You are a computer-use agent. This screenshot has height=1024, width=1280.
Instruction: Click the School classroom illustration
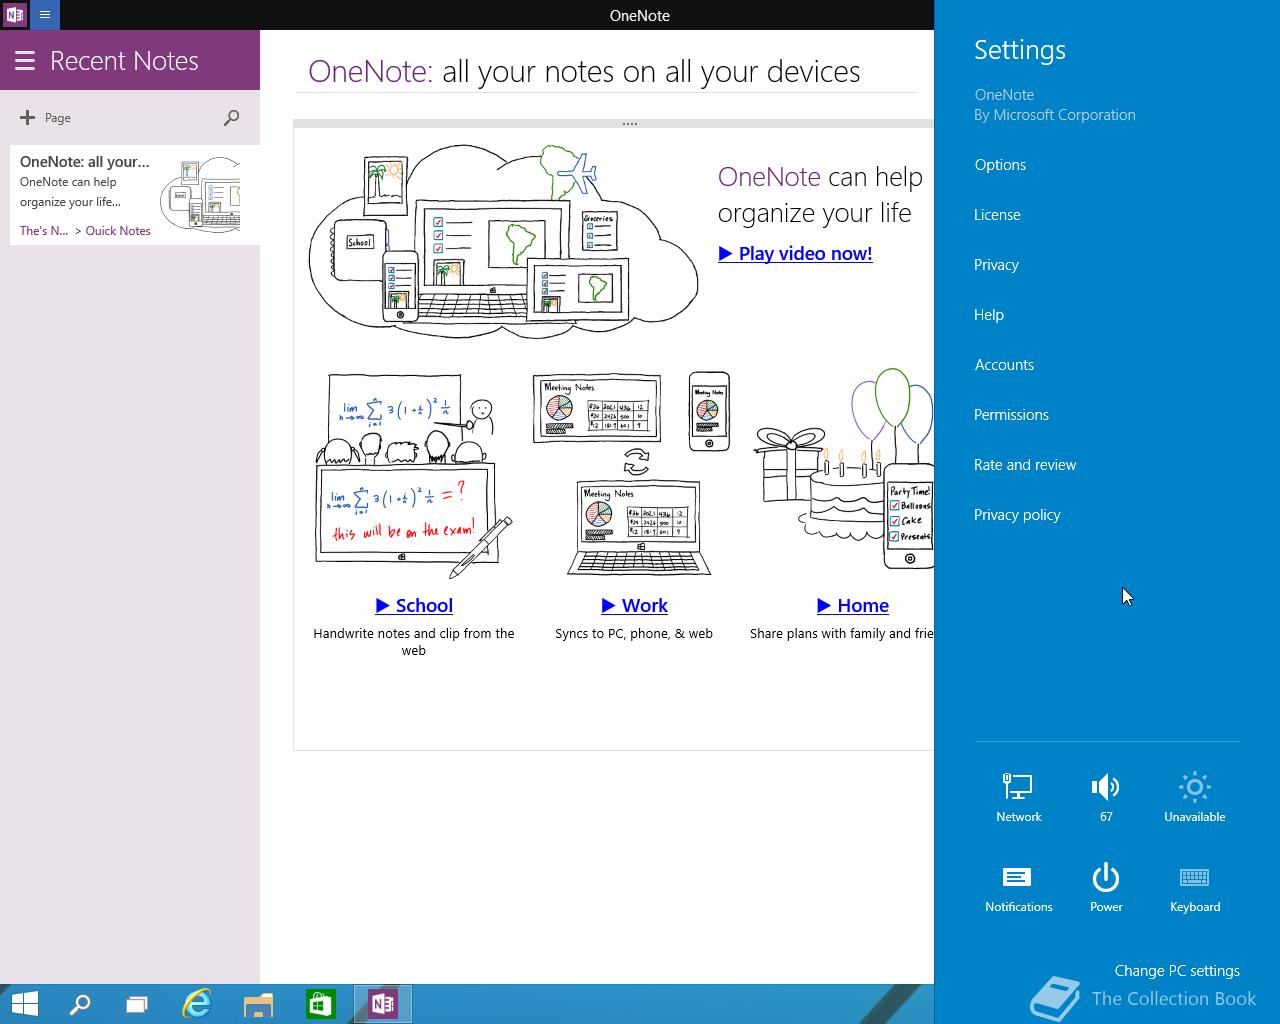coord(413,476)
